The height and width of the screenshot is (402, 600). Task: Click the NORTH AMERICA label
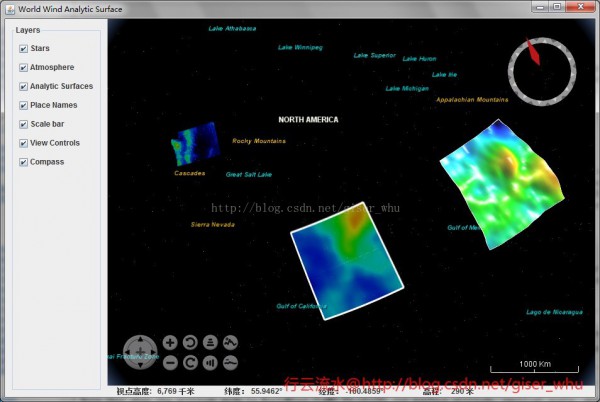pos(308,120)
